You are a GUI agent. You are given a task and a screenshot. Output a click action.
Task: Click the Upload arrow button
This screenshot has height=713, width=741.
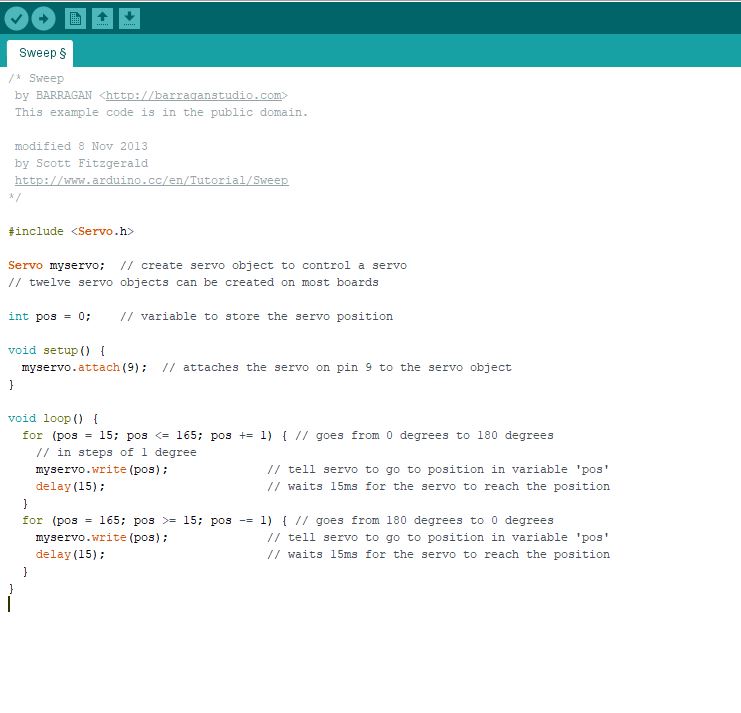tap(43, 19)
